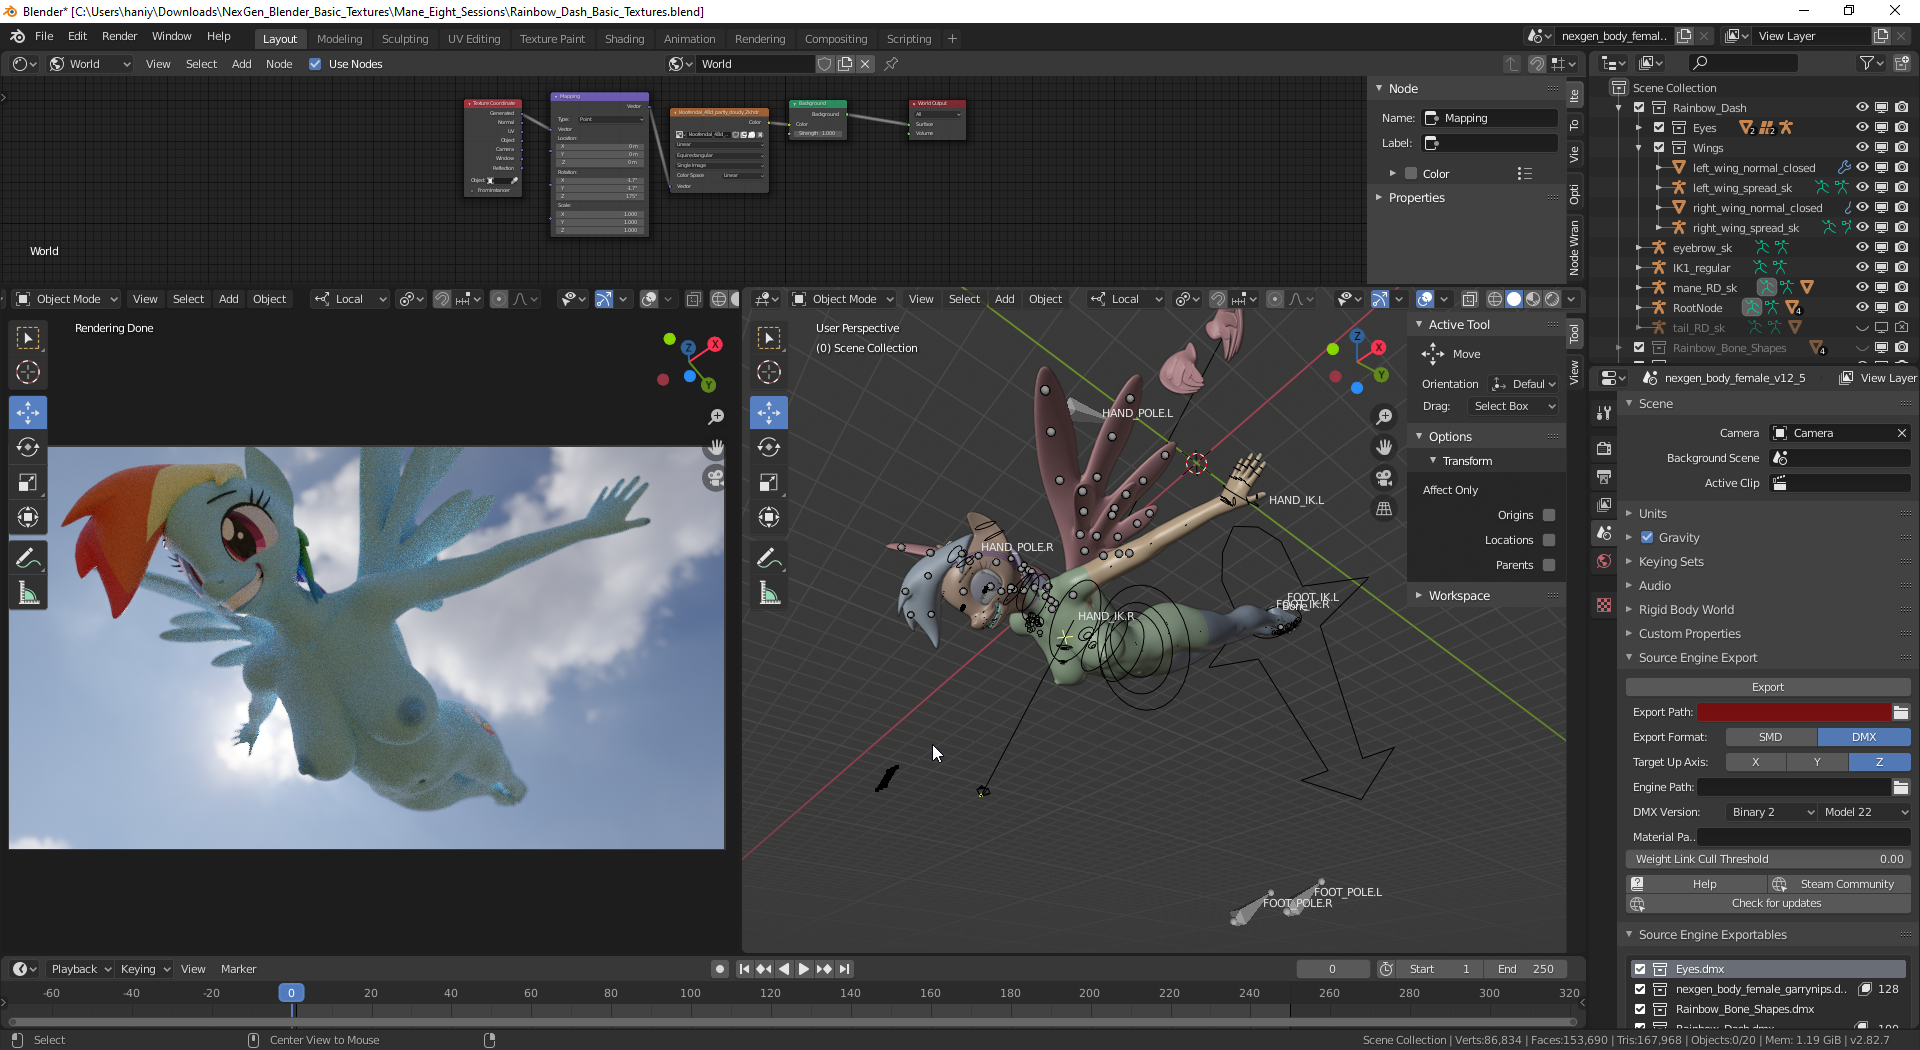Viewport: 1920px width, 1050px height.
Task: Select the Measure tool in right viewport
Action: coord(769,594)
